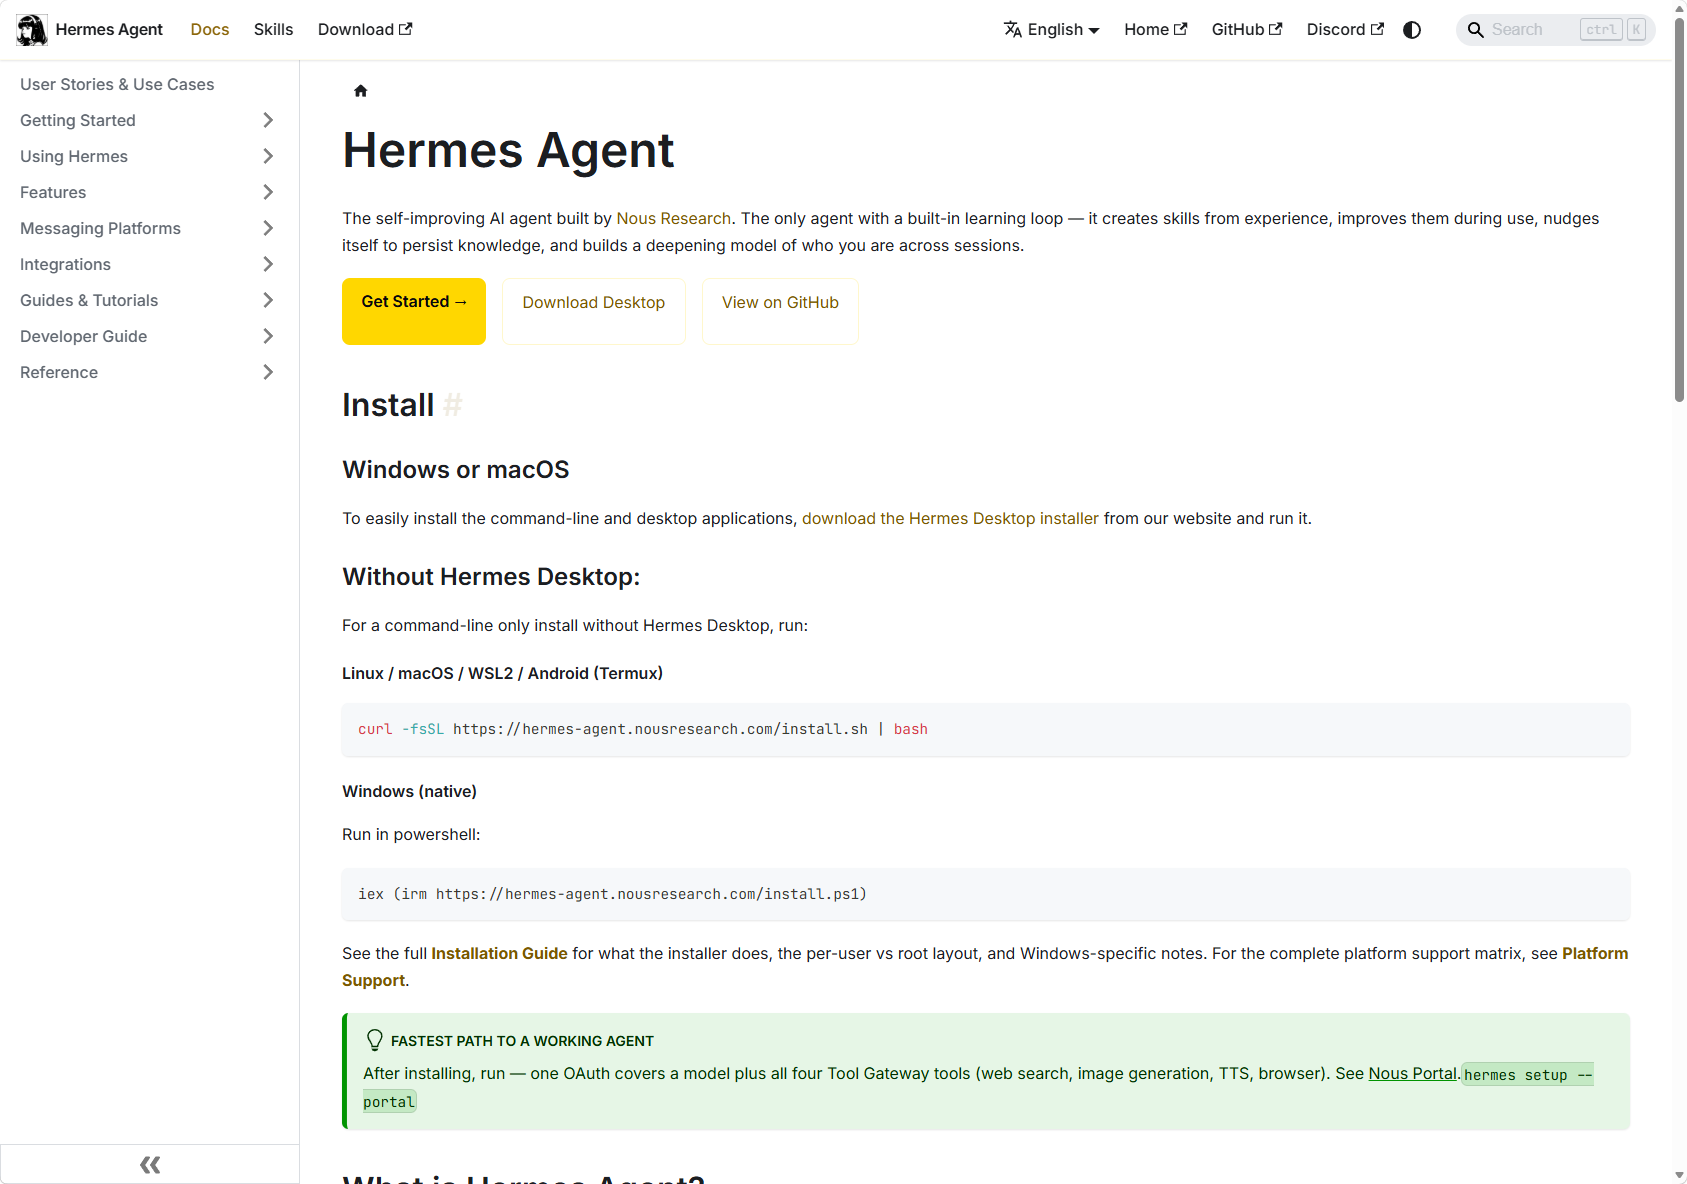Expand the Using Hermes section

(x=268, y=156)
